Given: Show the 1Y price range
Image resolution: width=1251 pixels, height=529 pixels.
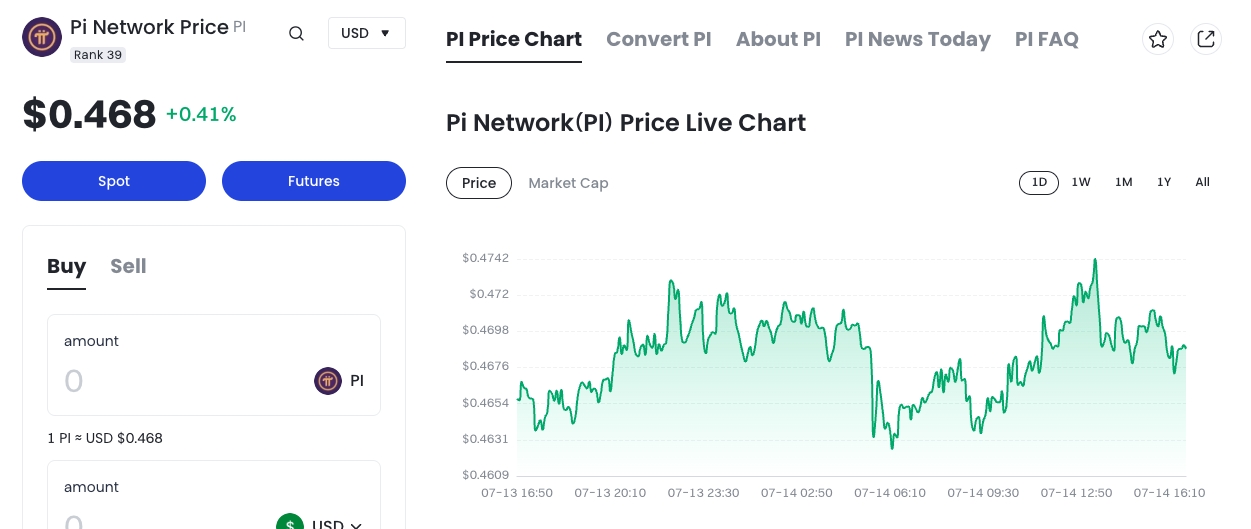Looking at the screenshot, I should coord(1164,182).
